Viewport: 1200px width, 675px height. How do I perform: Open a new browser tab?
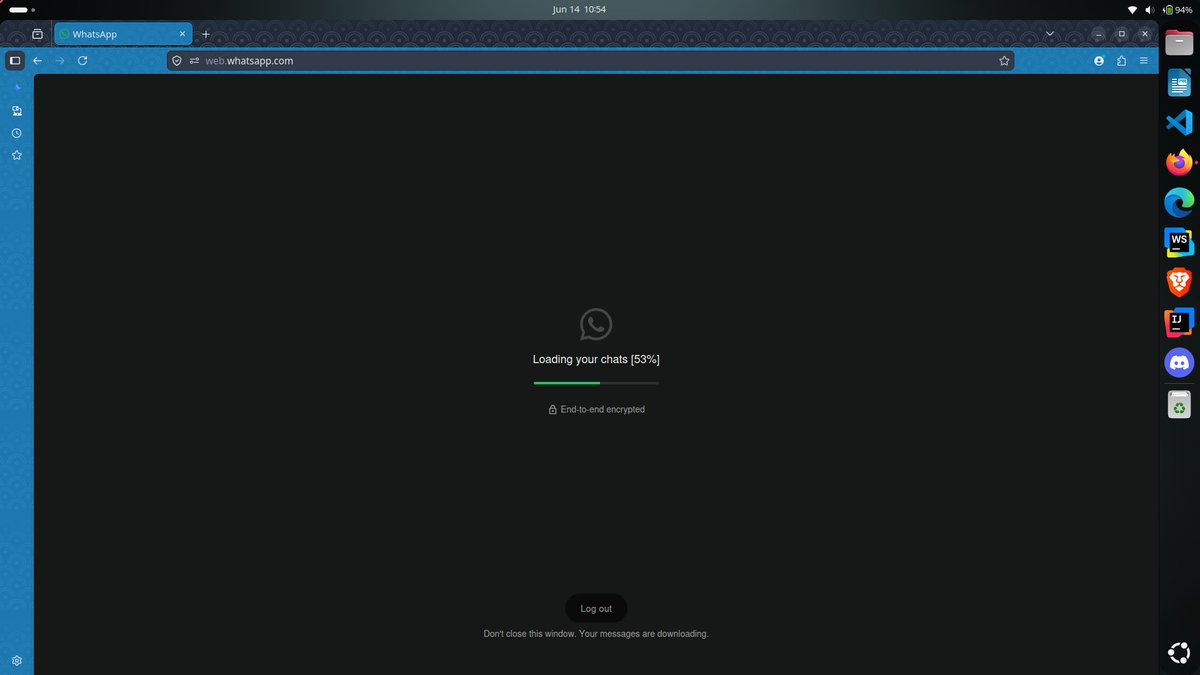point(206,34)
